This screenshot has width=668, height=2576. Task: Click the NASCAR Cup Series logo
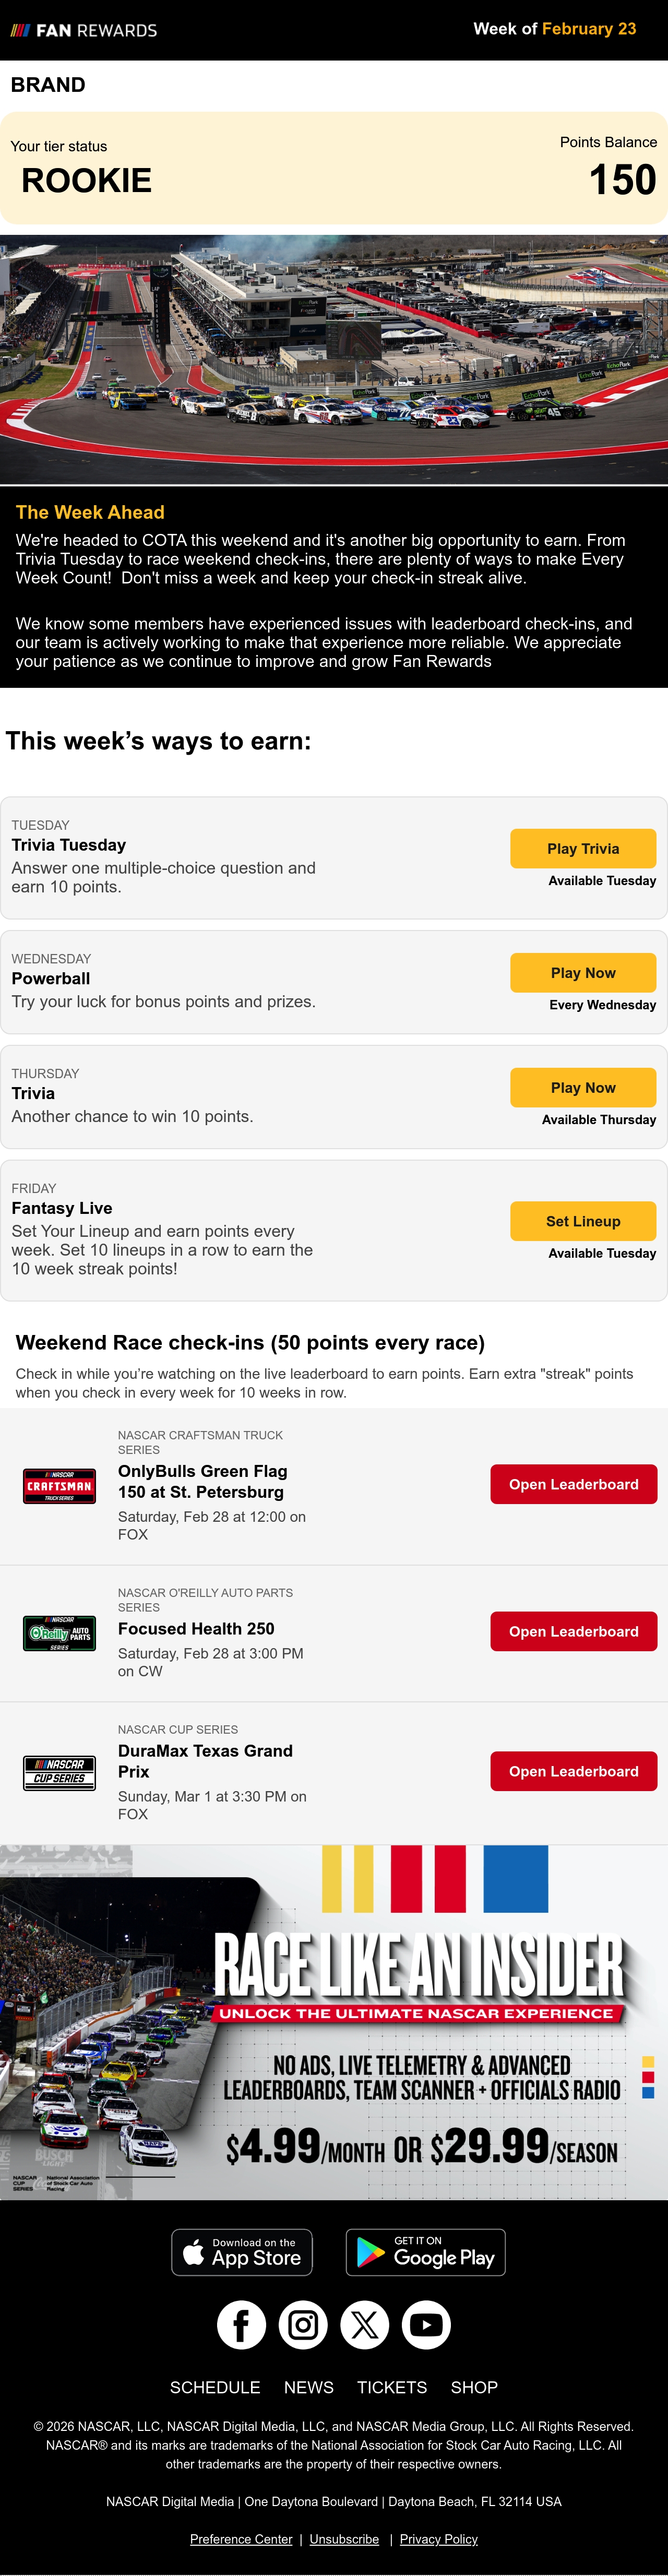click(60, 1773)
